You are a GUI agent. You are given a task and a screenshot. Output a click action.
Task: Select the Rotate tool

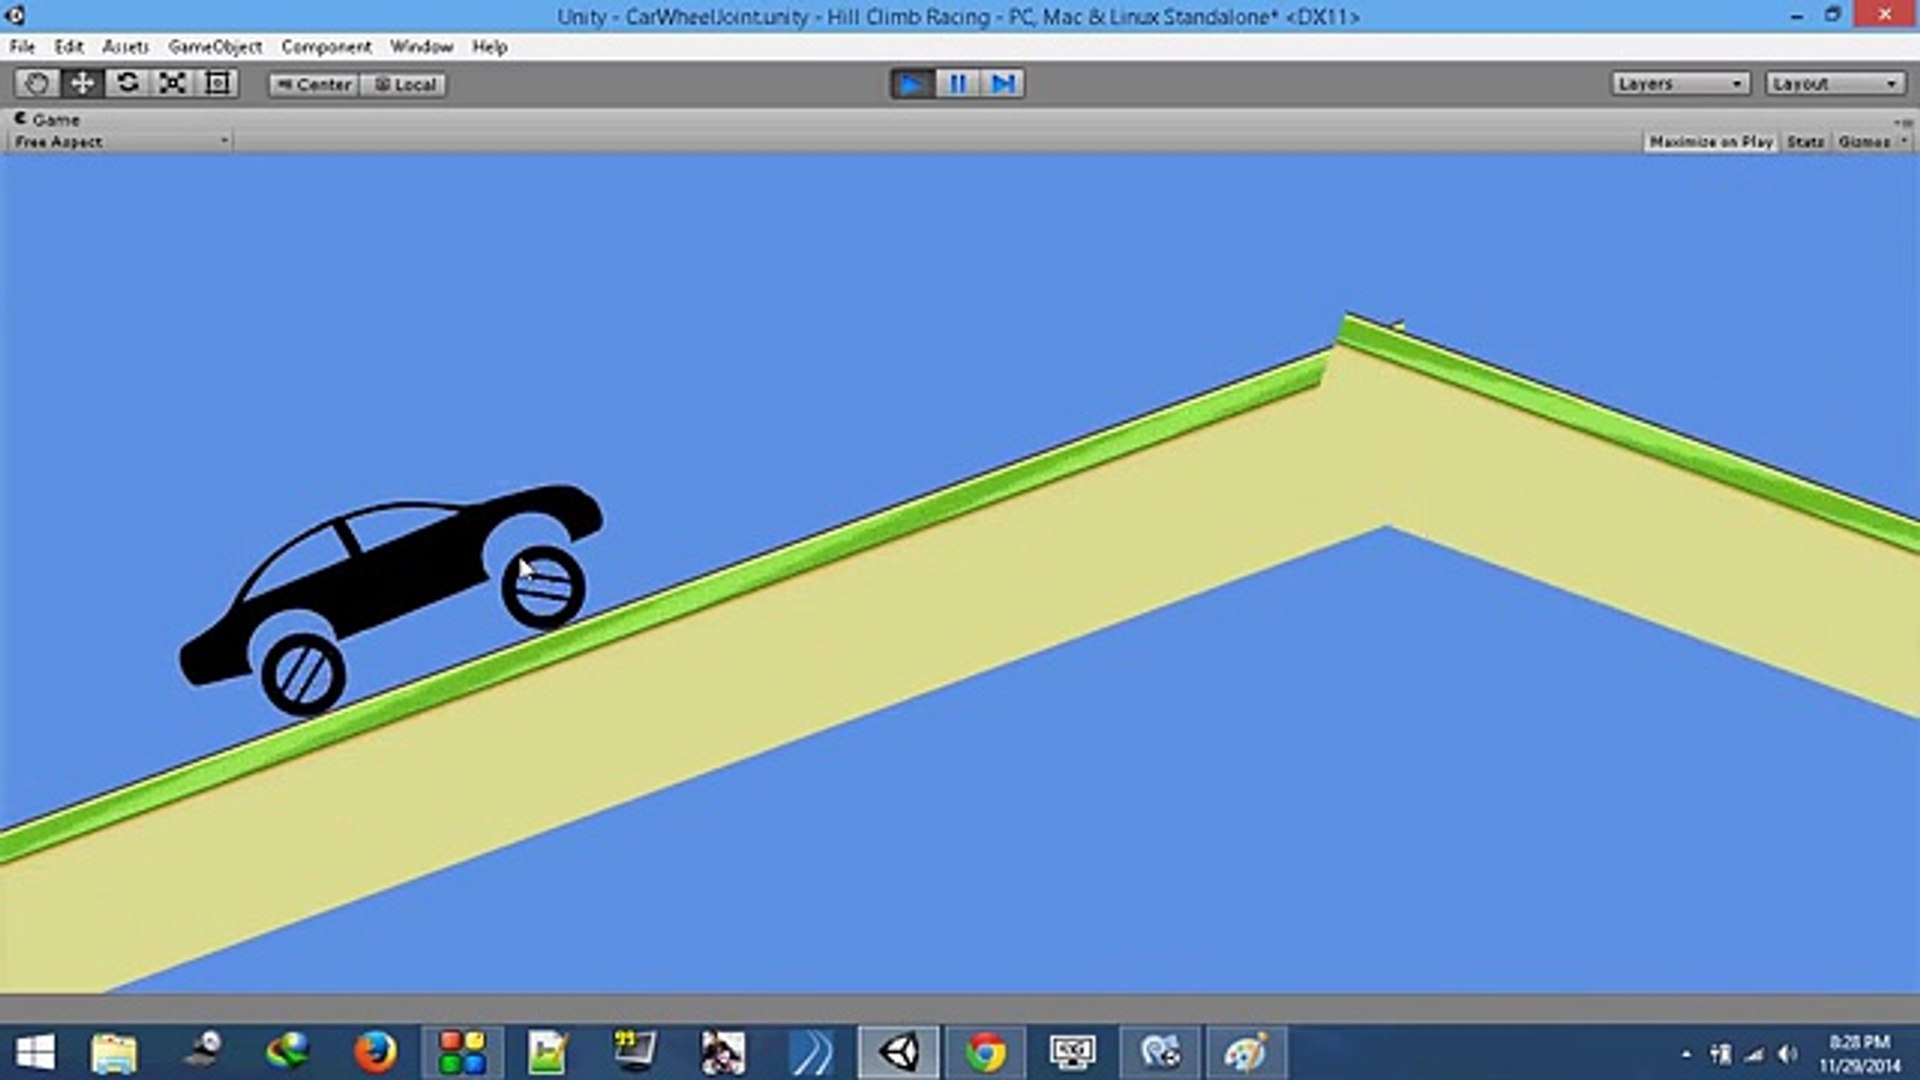point(127,84)
